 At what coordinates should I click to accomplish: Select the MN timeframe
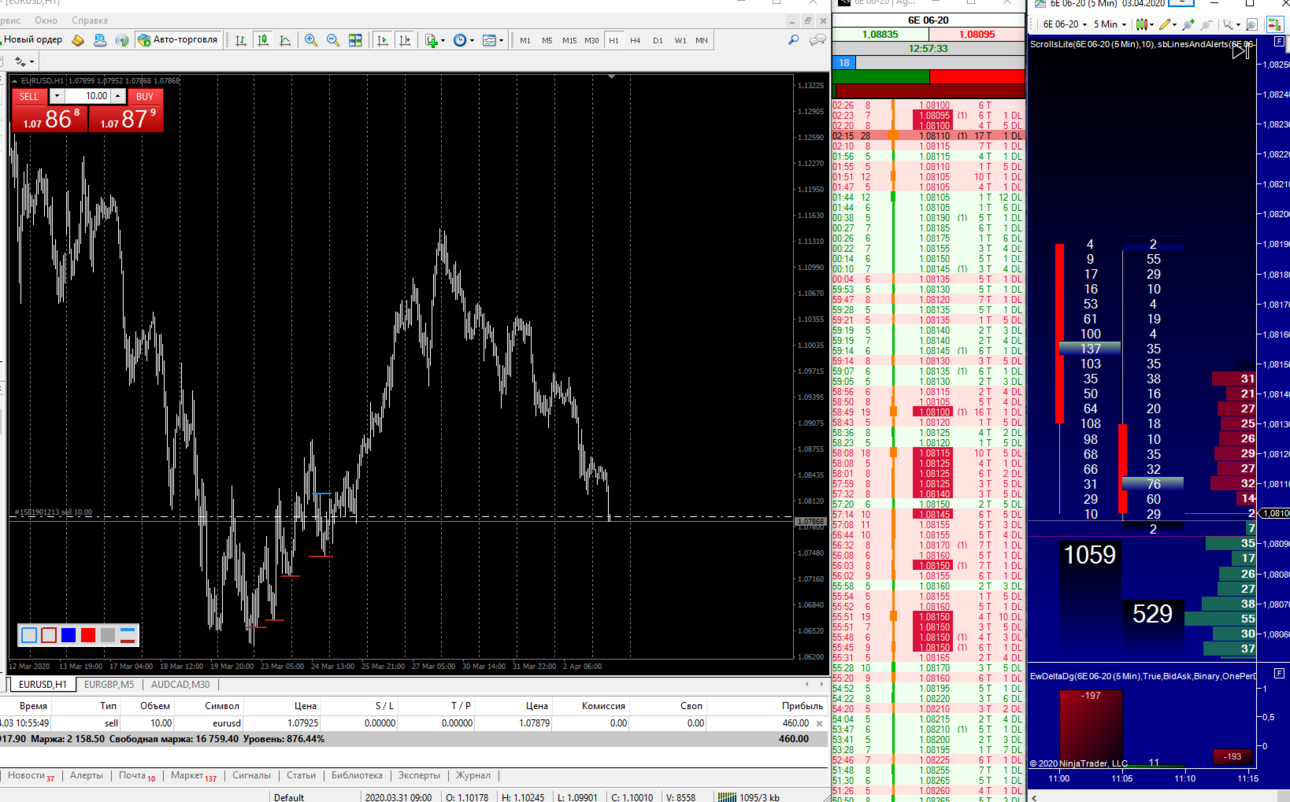pos(702,40)
